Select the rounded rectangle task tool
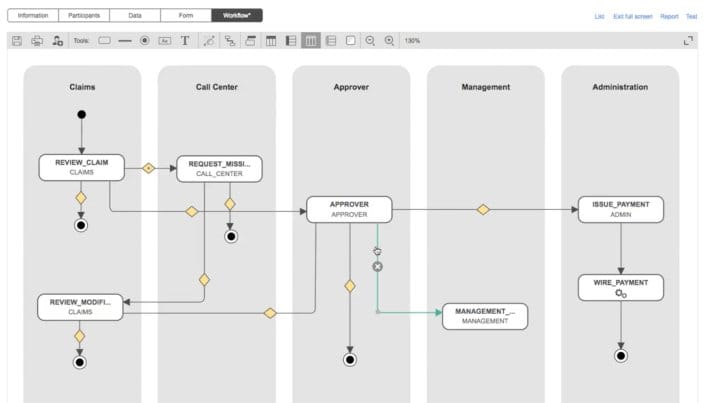This screenshot has width=705, height=403. point(104,40)
